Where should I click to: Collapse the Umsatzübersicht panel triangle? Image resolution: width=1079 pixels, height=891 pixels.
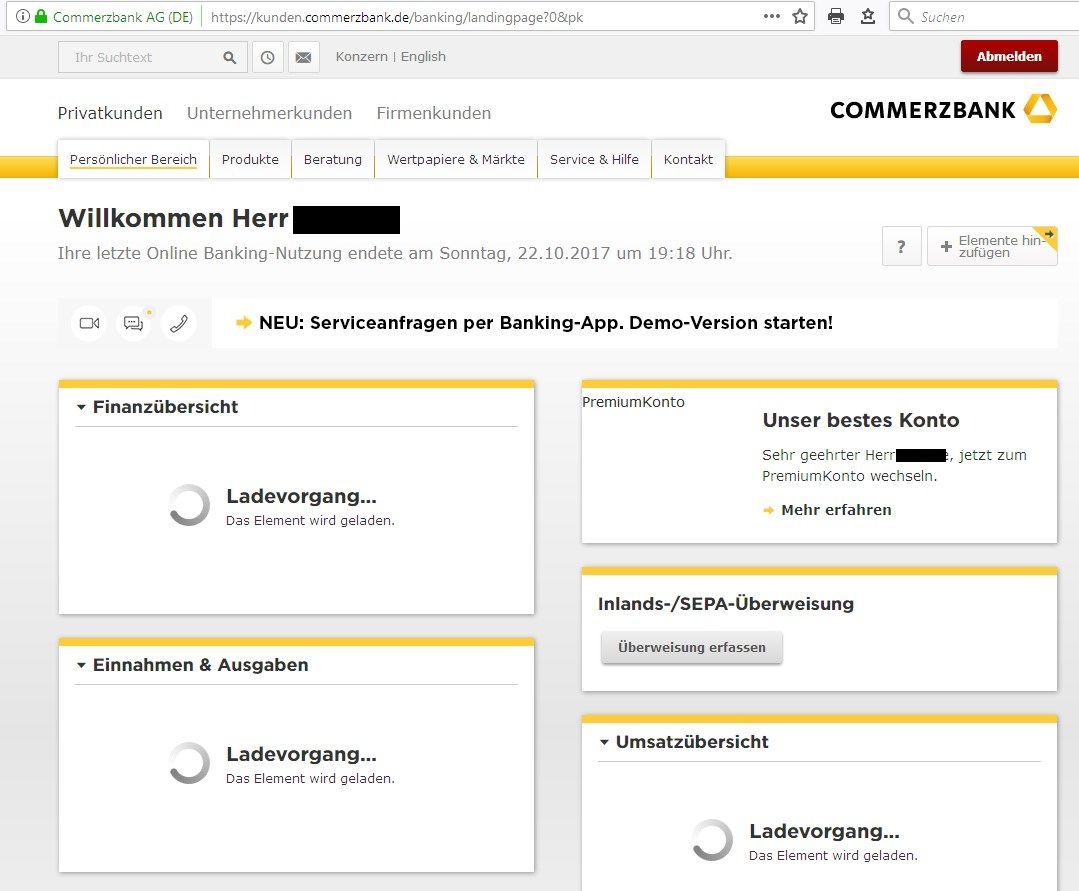604,742
